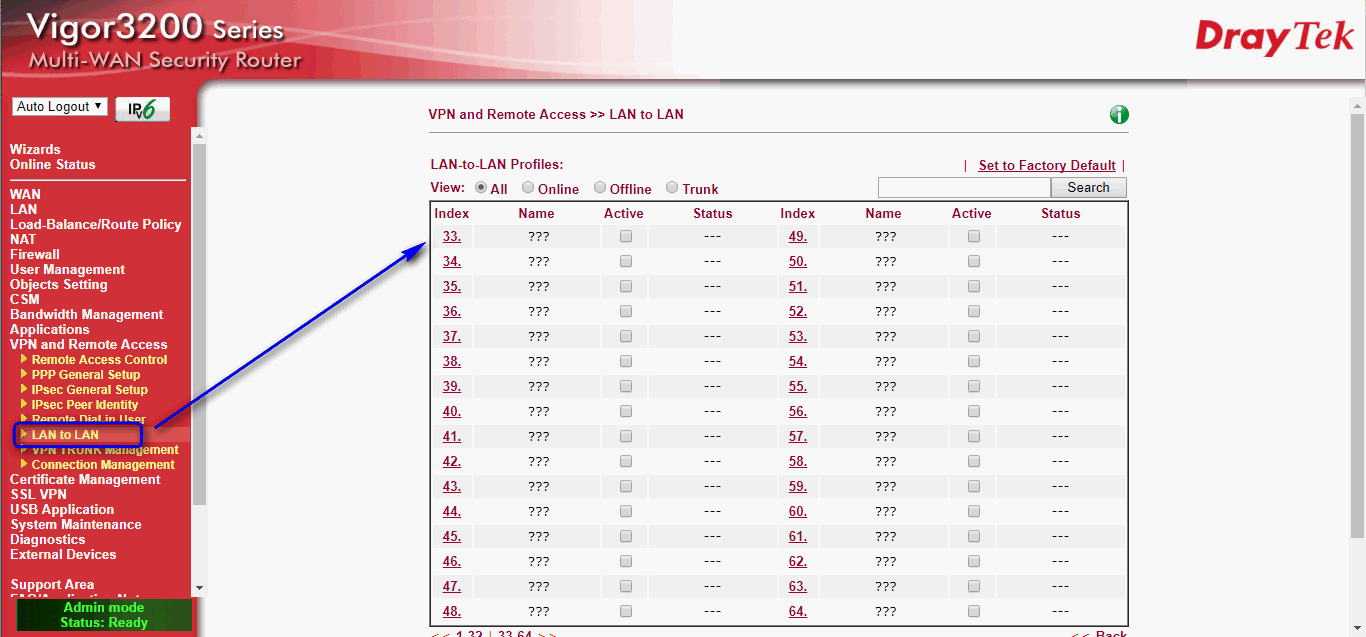Check the Active box for profile 48
The width and height of the screenshot is (1366, 637).
click(x=626, y=612)
